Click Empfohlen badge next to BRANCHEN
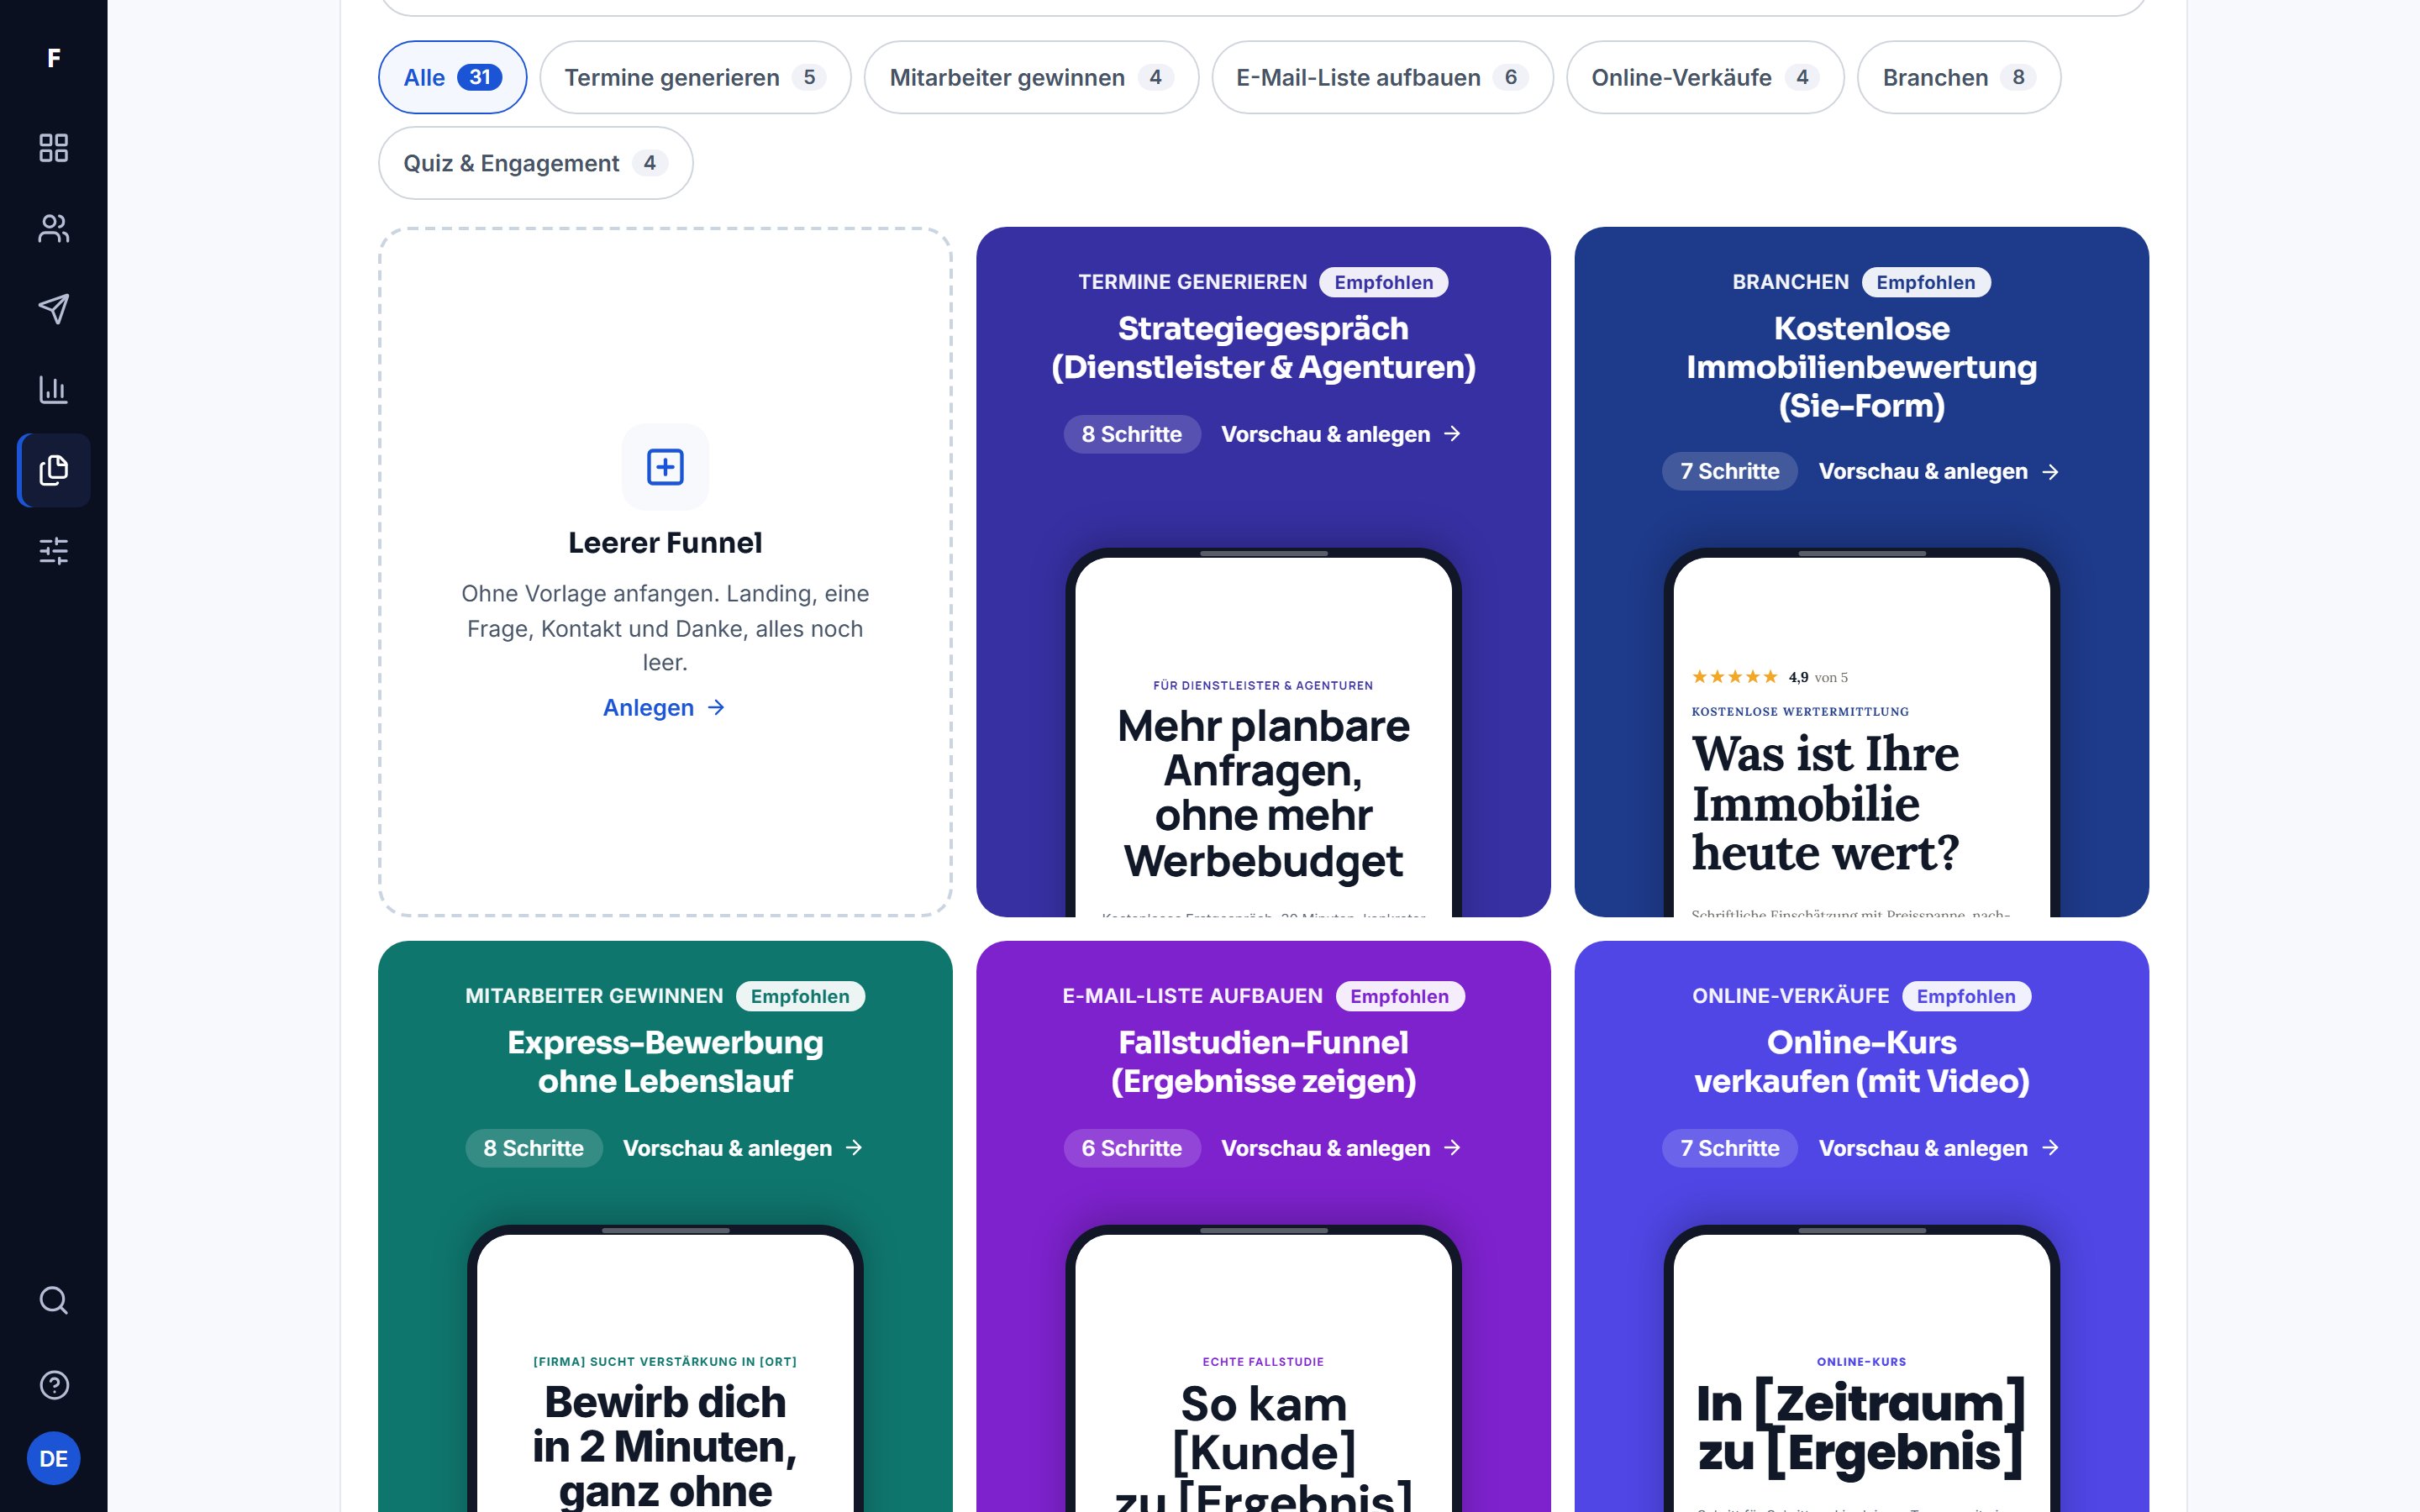This screenshot has width=2420, height=1512. pos(1925,282)
